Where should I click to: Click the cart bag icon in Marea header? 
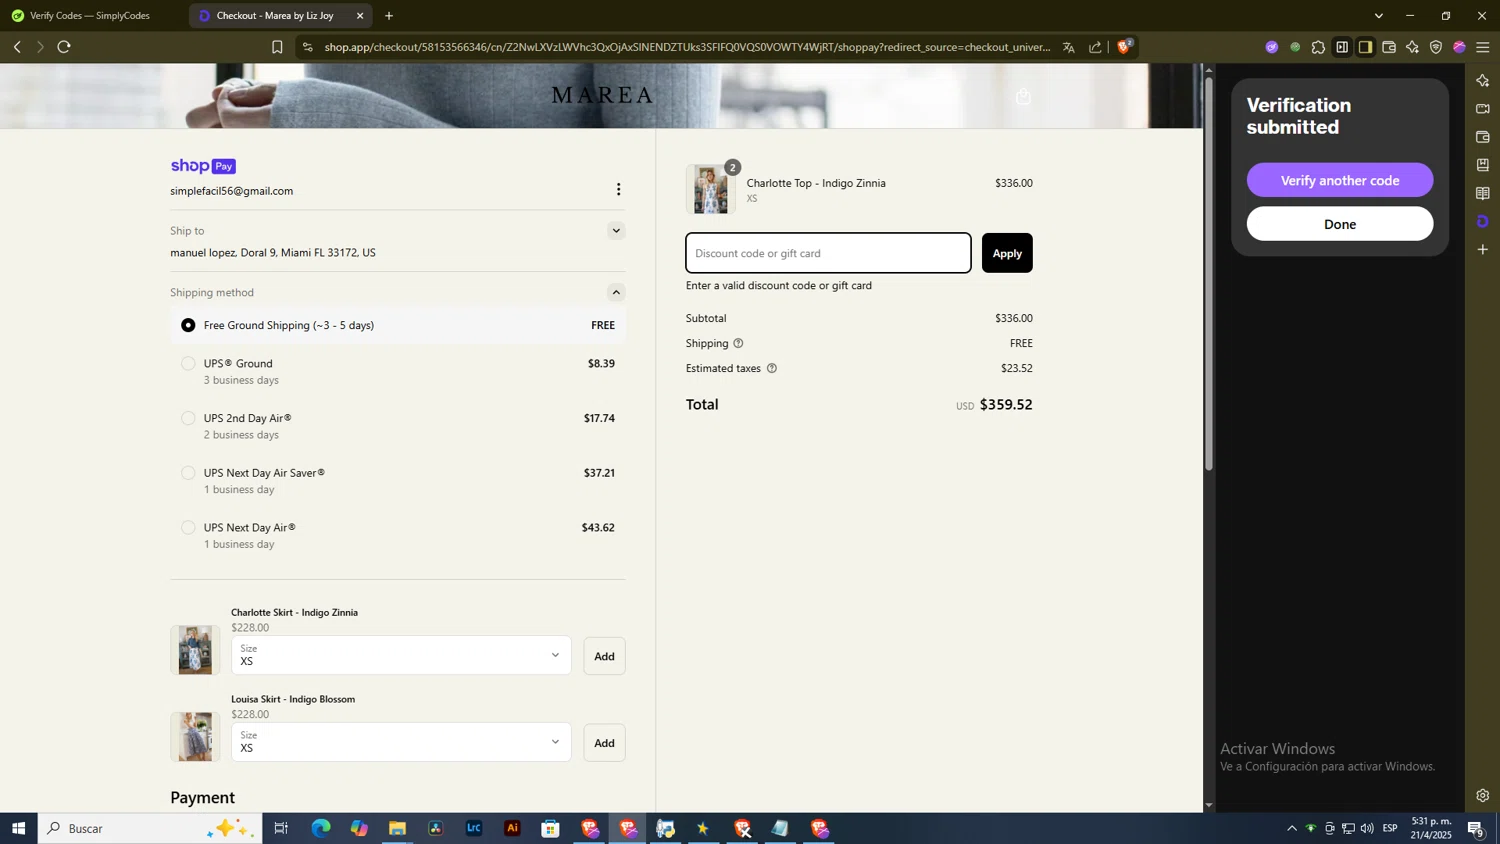pos(1023,96)
